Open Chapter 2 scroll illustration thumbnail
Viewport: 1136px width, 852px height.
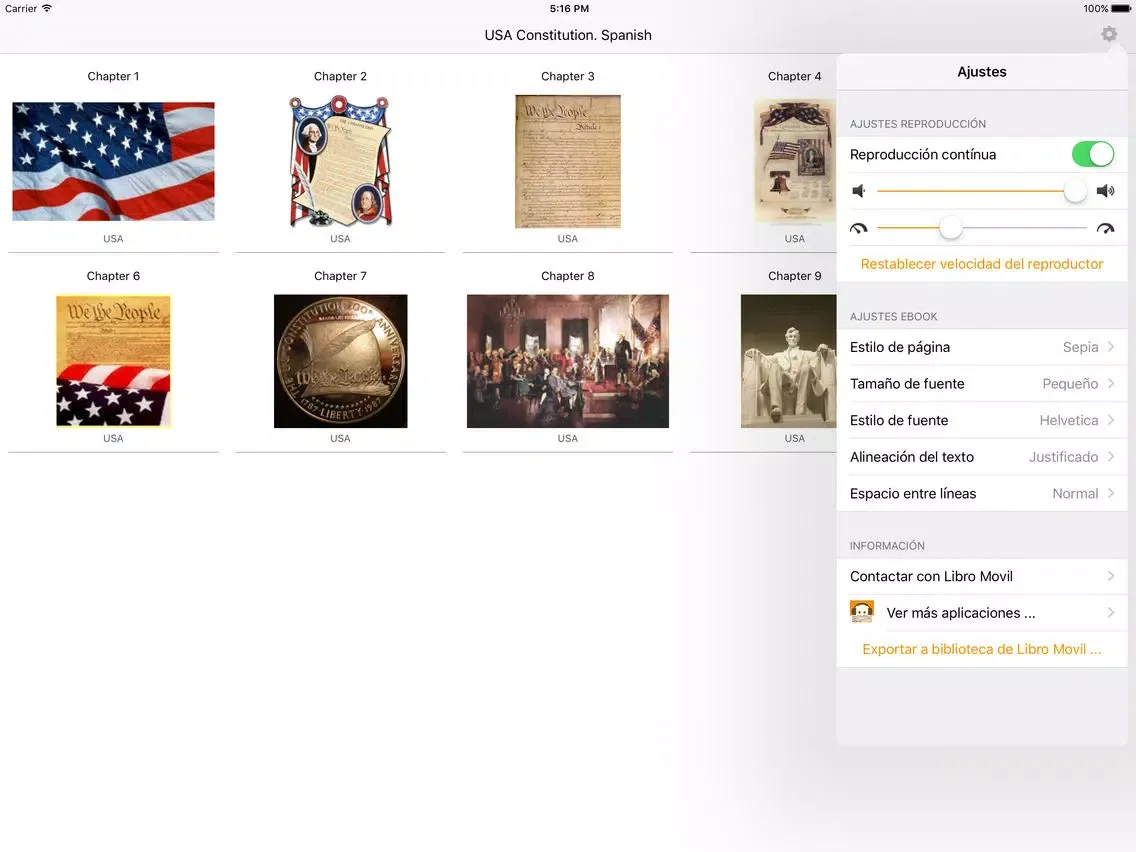[x=340, y=162]
